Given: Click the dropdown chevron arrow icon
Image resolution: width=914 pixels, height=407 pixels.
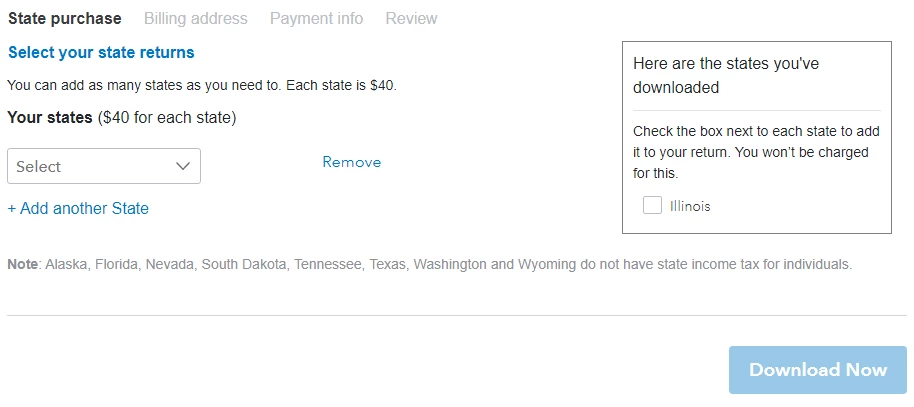Looking at the screenshot, I should point(183,166).
